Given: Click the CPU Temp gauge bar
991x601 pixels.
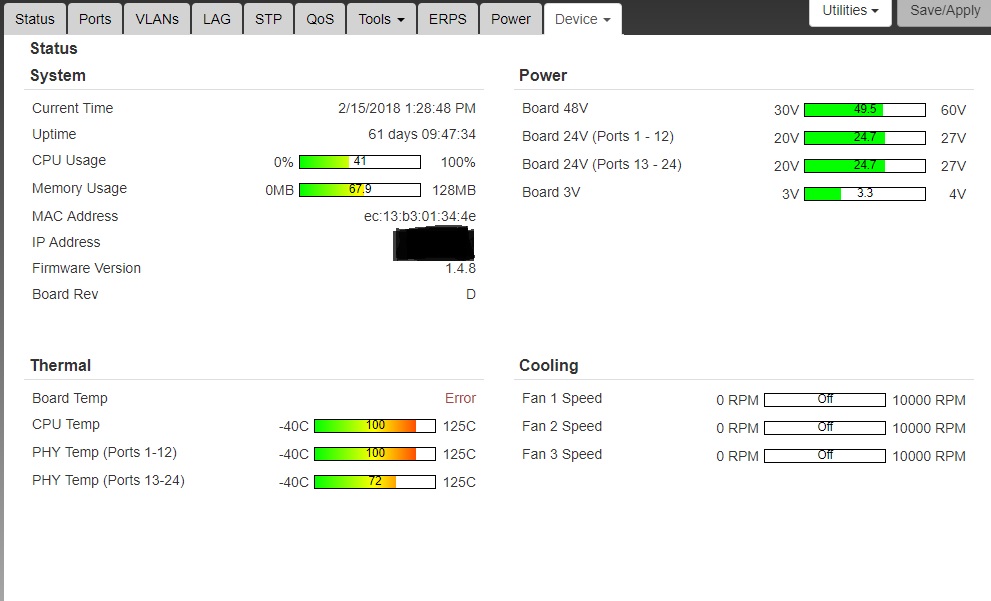Looking at the screenshot, I should point(375,426).
